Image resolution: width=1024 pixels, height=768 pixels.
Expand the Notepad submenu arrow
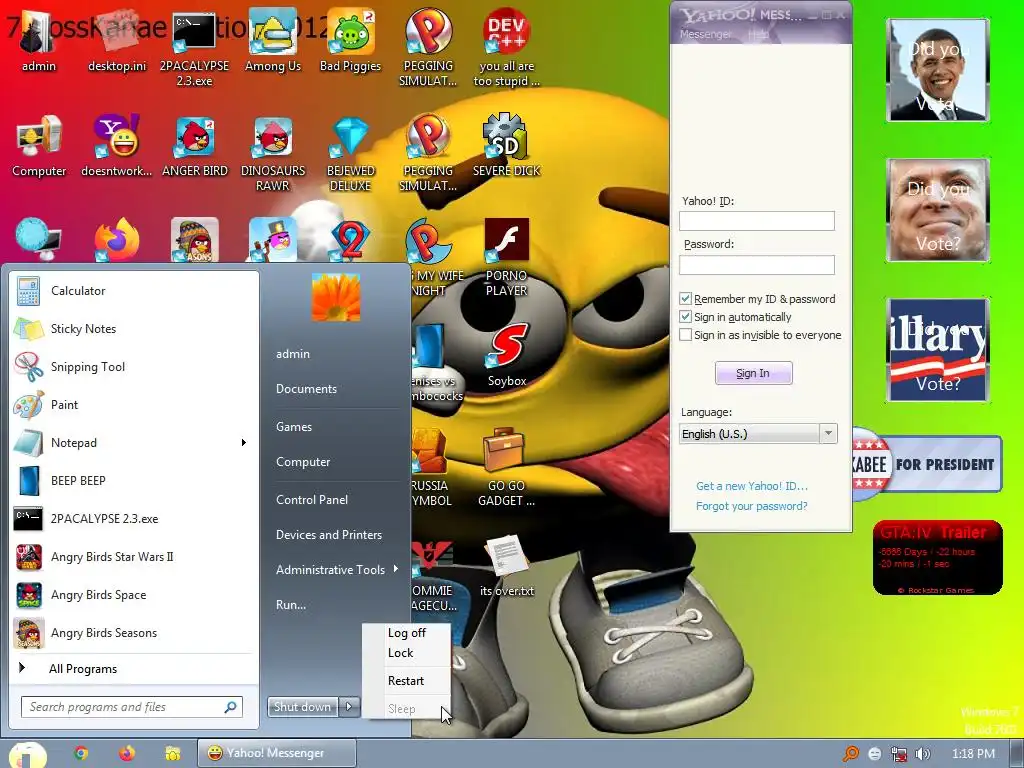click(x=244, y=443)
